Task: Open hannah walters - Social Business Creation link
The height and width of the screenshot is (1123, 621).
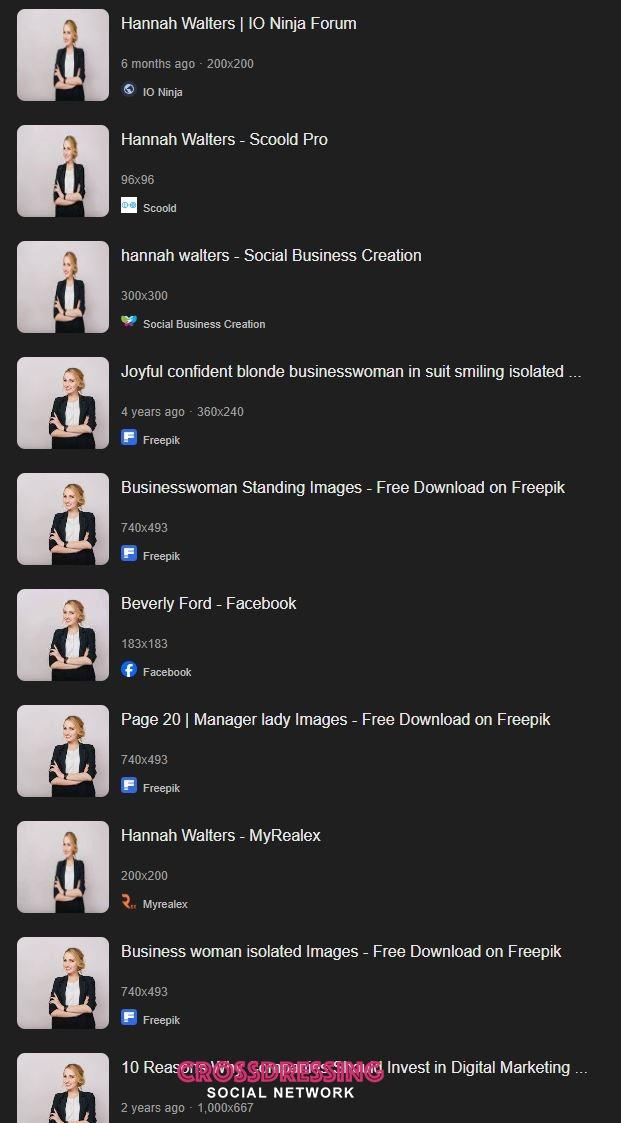Action: click(271, 256)
